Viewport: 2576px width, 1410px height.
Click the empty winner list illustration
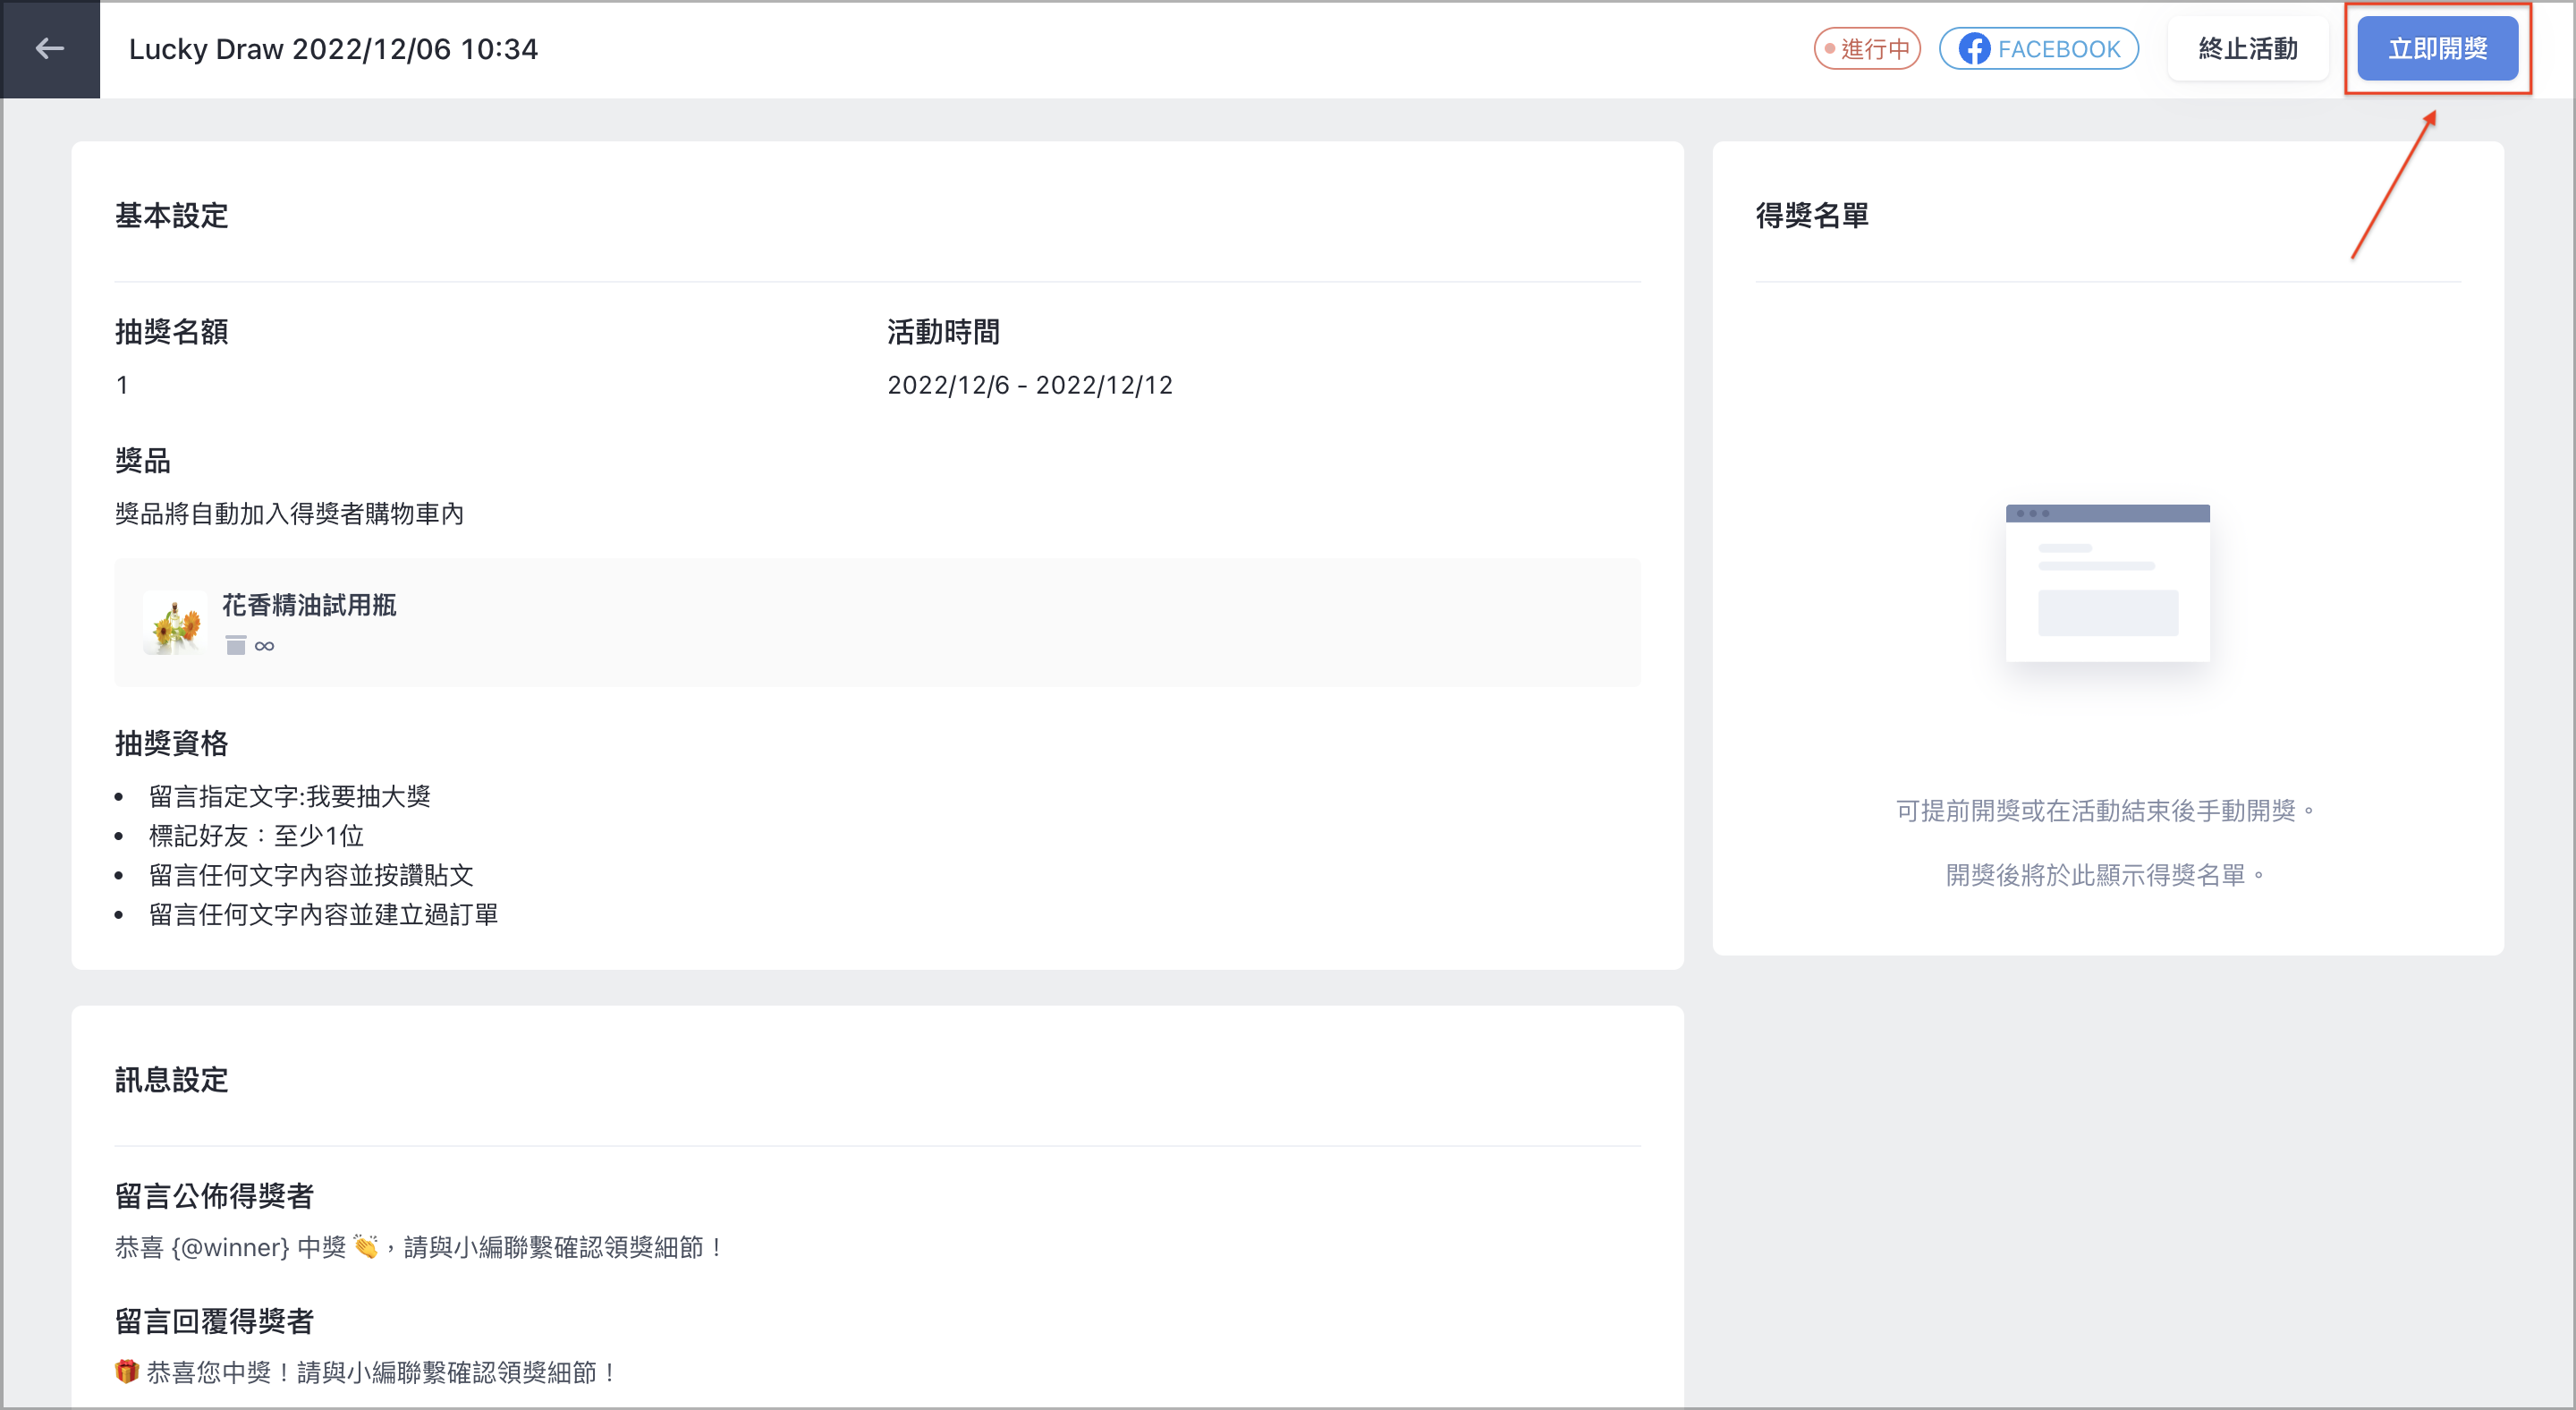click(2107, 583)
